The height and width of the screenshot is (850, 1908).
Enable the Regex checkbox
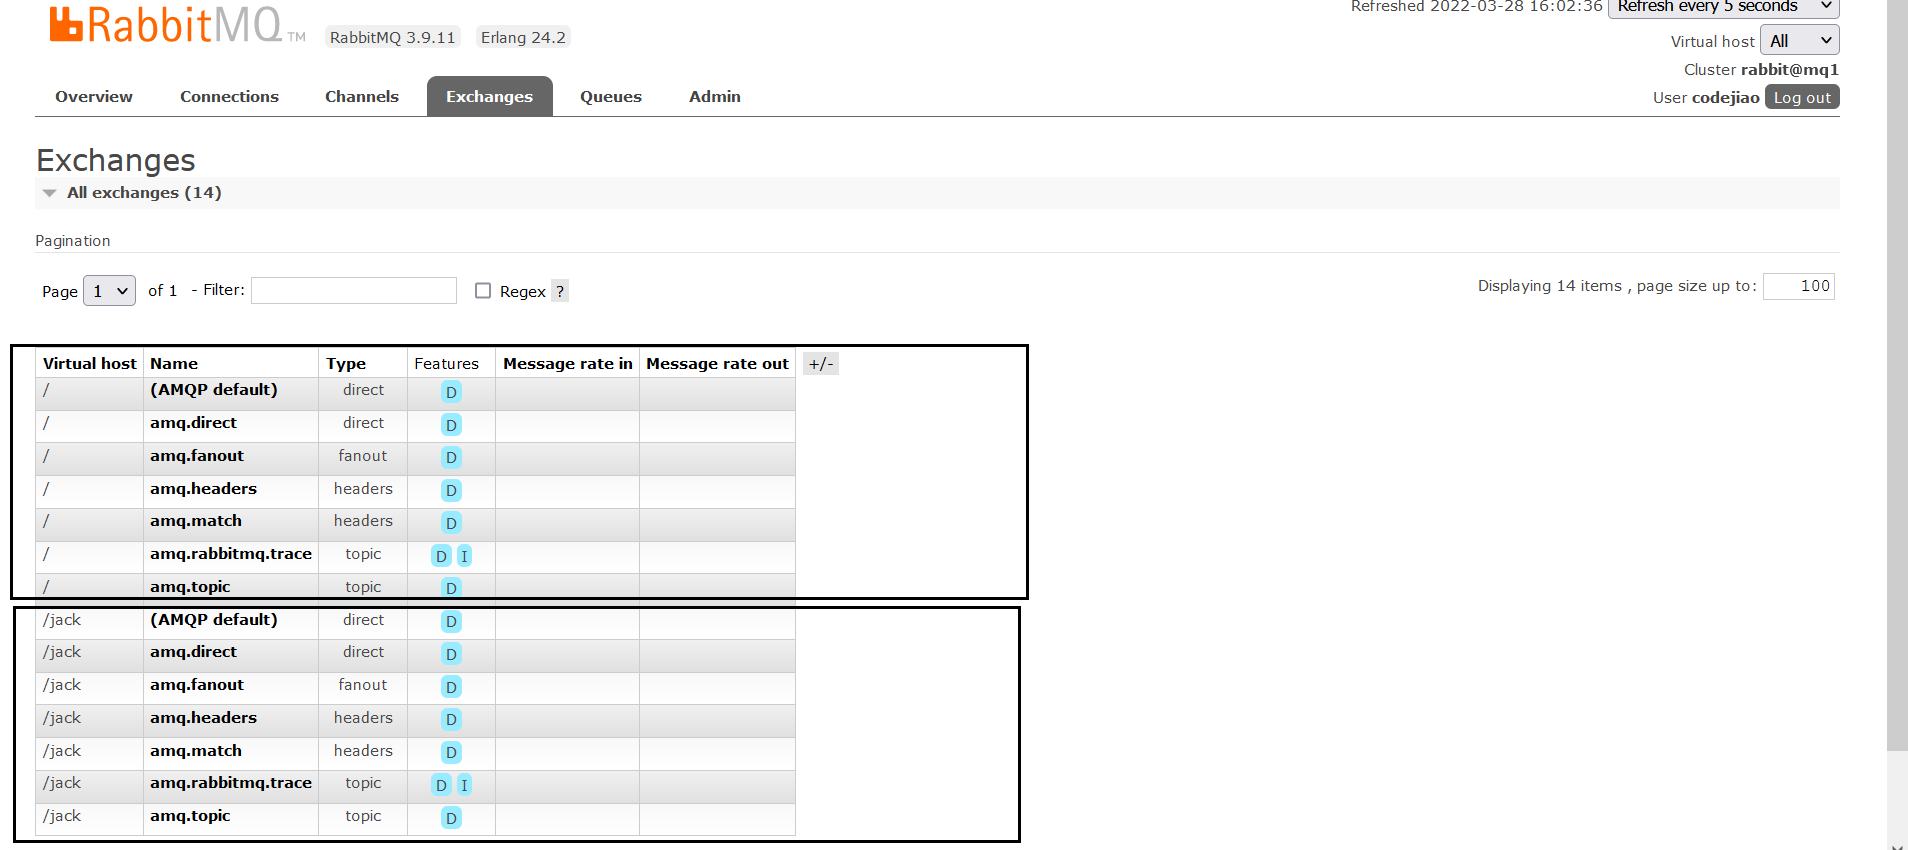[x=483, y=291]
